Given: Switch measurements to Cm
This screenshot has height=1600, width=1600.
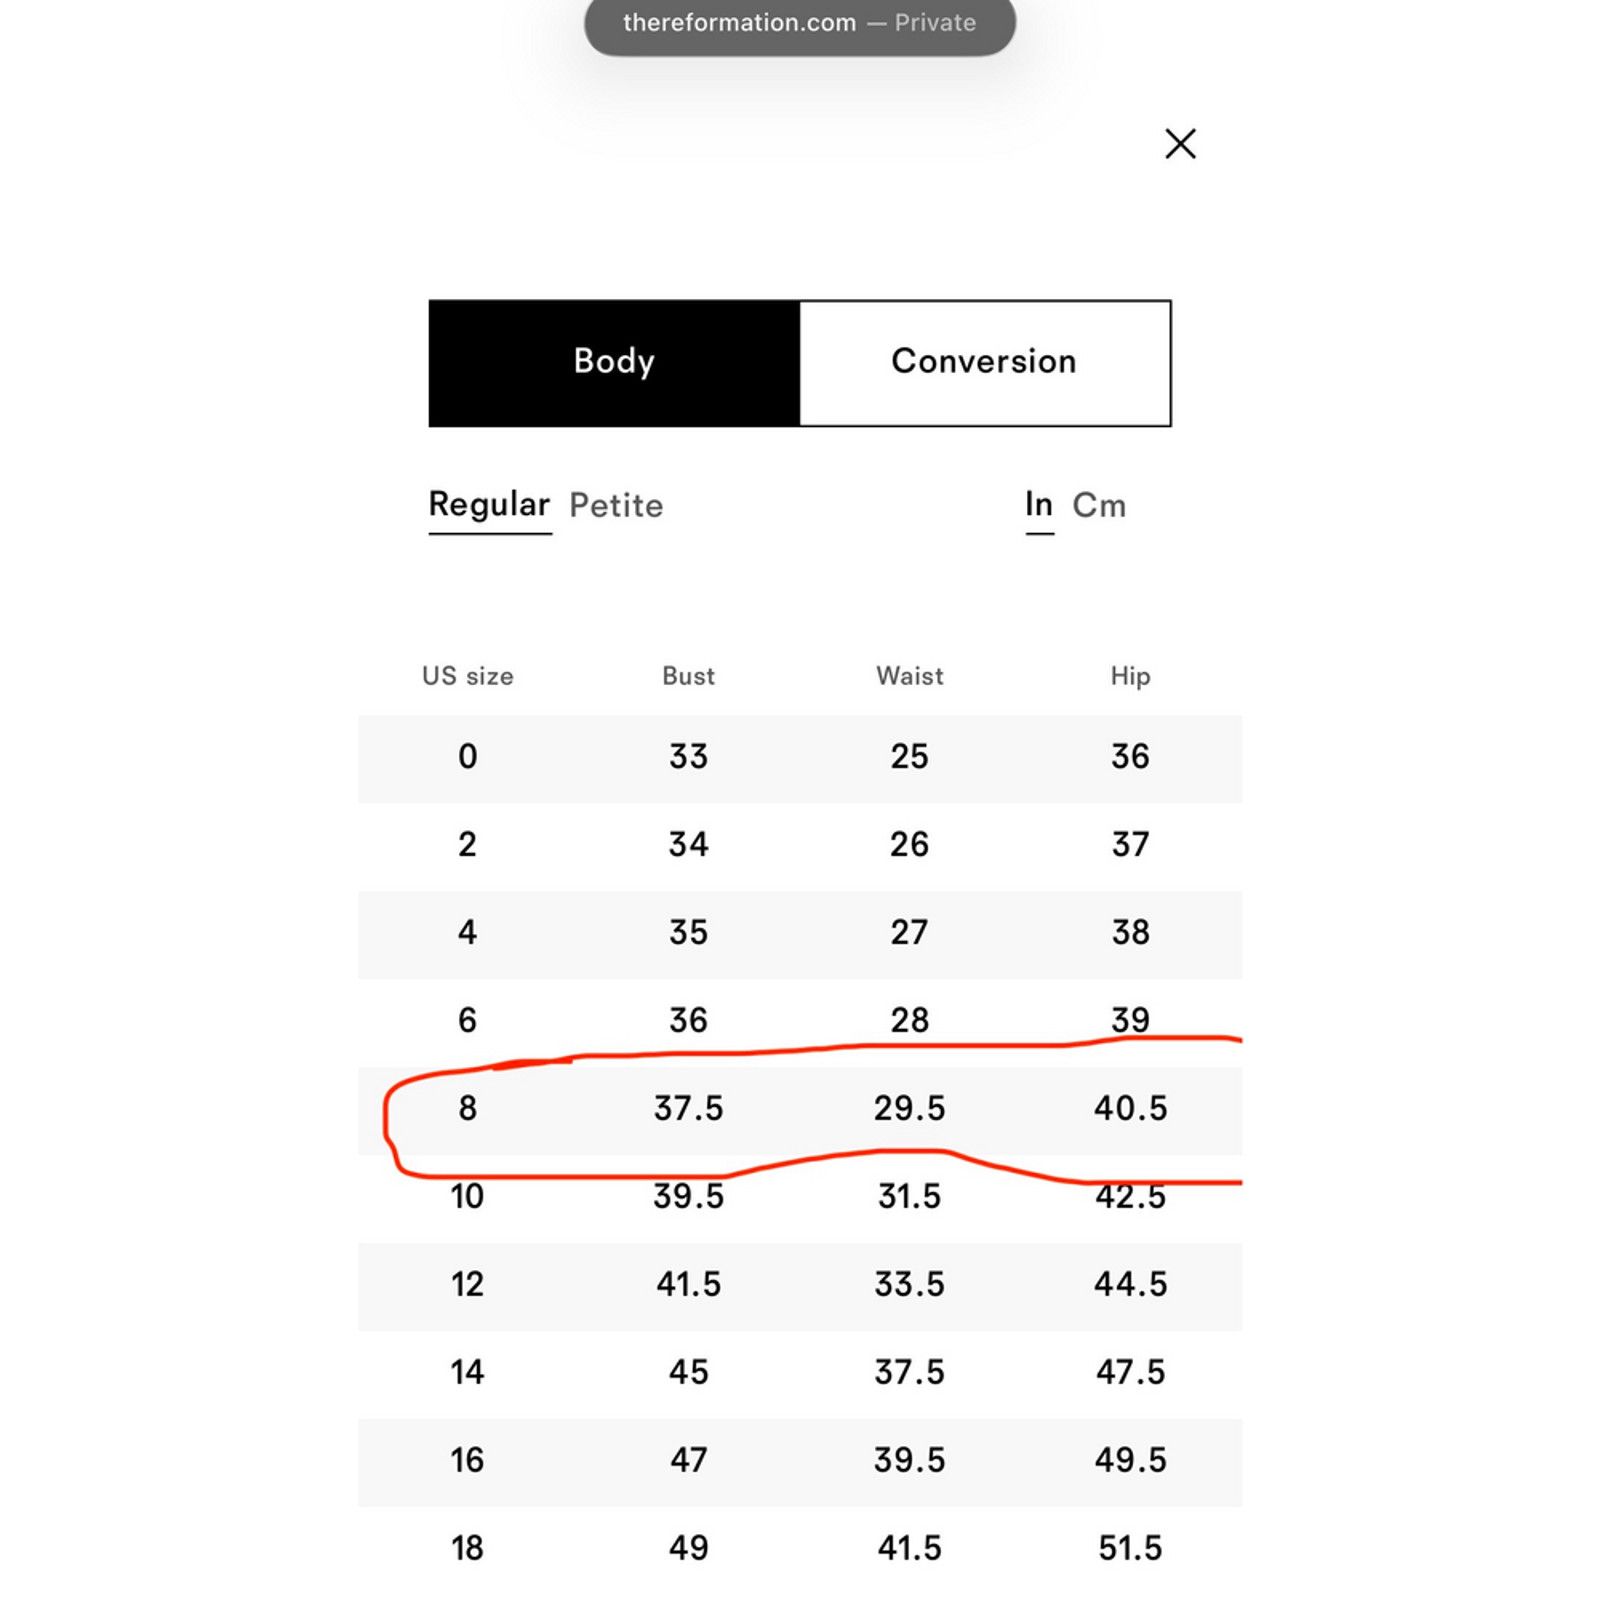Looking at the screenshot, I should coord(1099,505).
